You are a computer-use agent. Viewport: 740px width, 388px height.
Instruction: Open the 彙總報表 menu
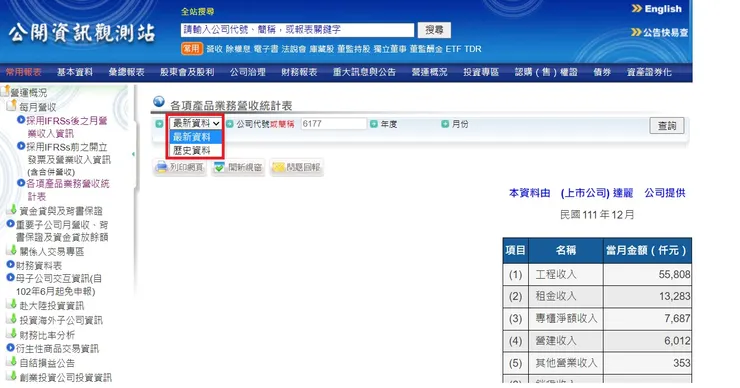tap(126, 72)
